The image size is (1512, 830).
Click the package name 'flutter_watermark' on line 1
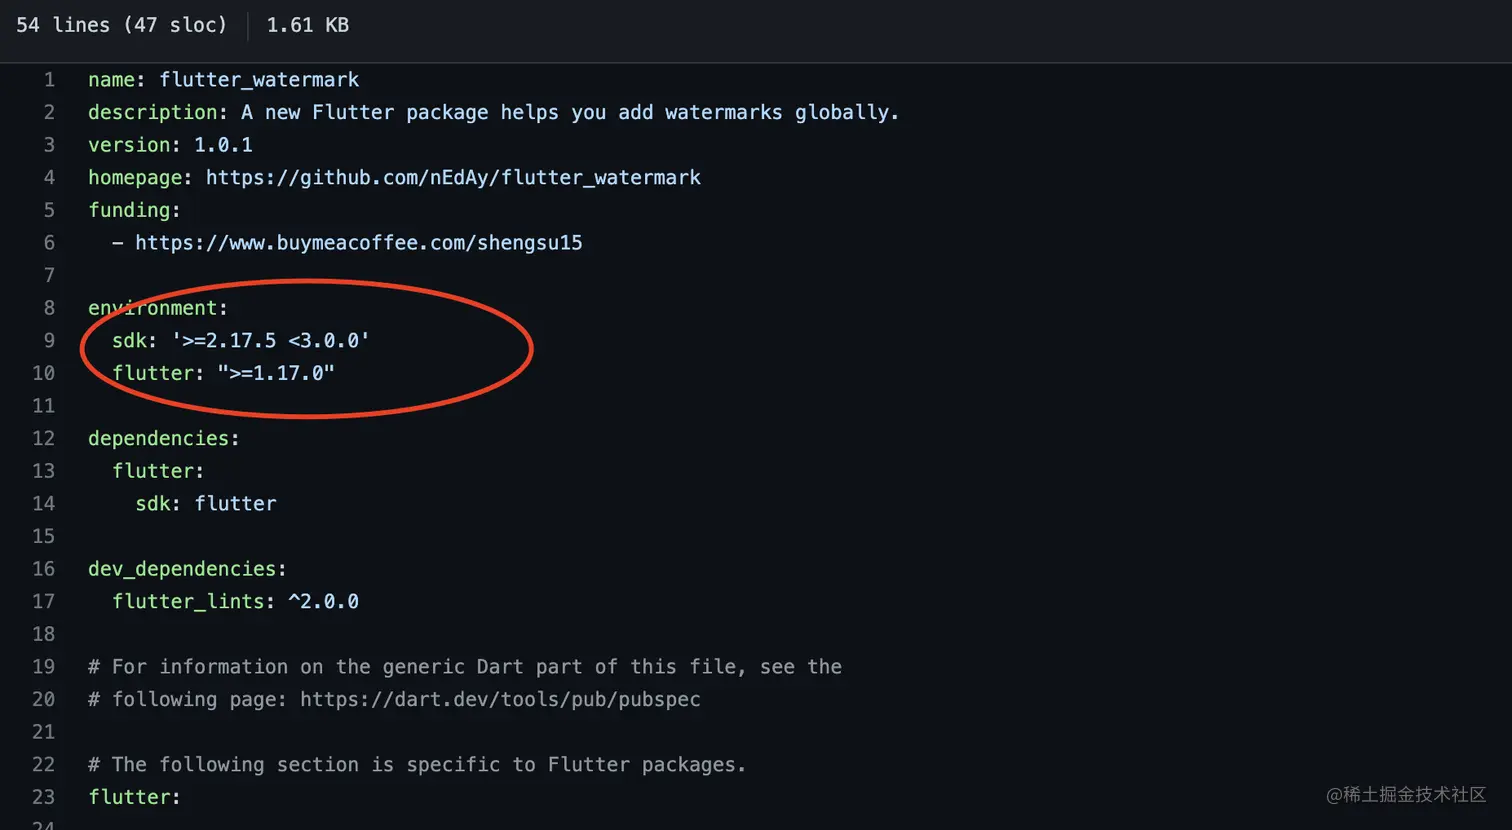(x=259, y=80)
